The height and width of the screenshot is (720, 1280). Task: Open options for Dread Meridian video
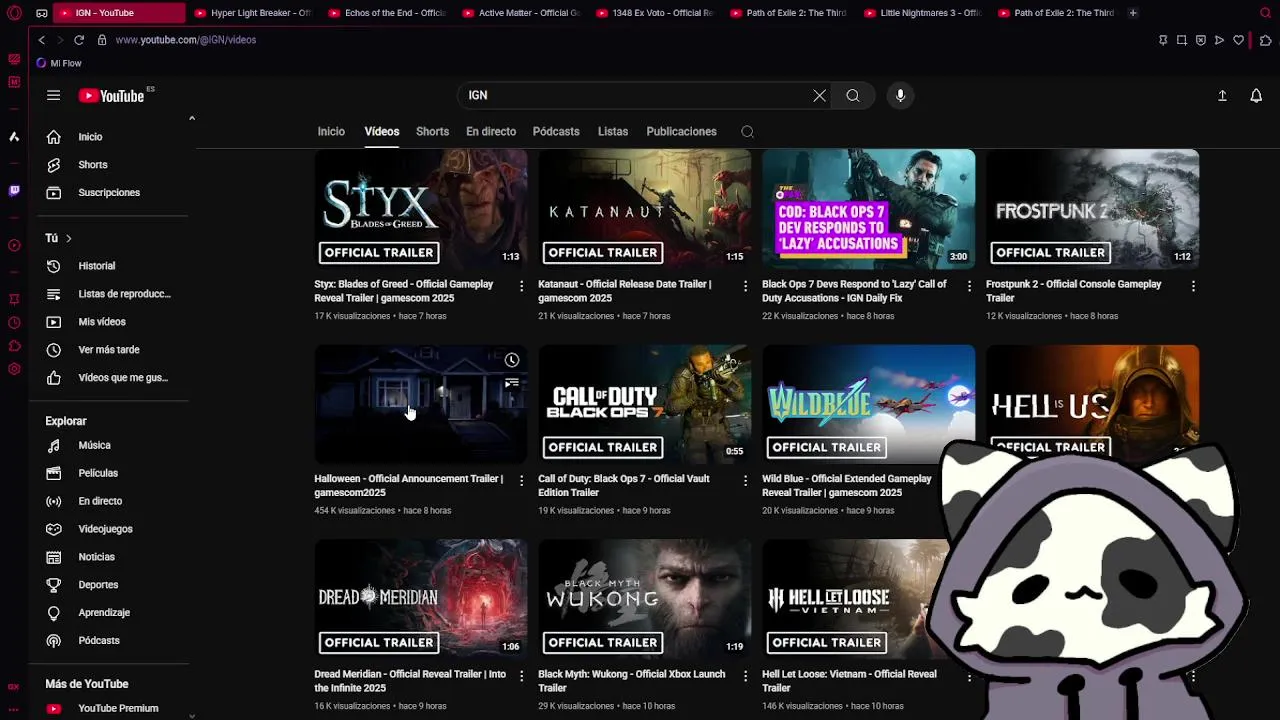click(521, 676)
